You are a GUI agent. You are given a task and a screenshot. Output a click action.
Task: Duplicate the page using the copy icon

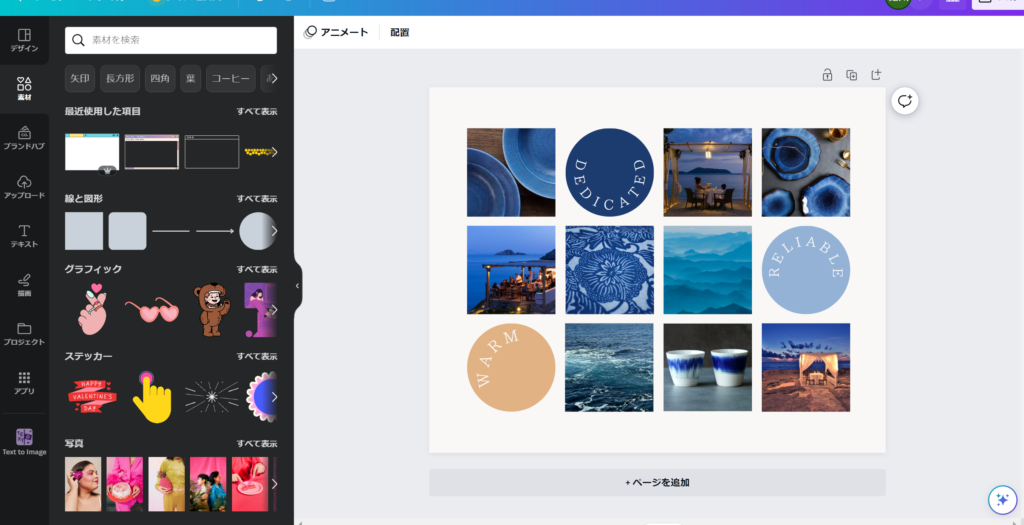pos(852,75)
